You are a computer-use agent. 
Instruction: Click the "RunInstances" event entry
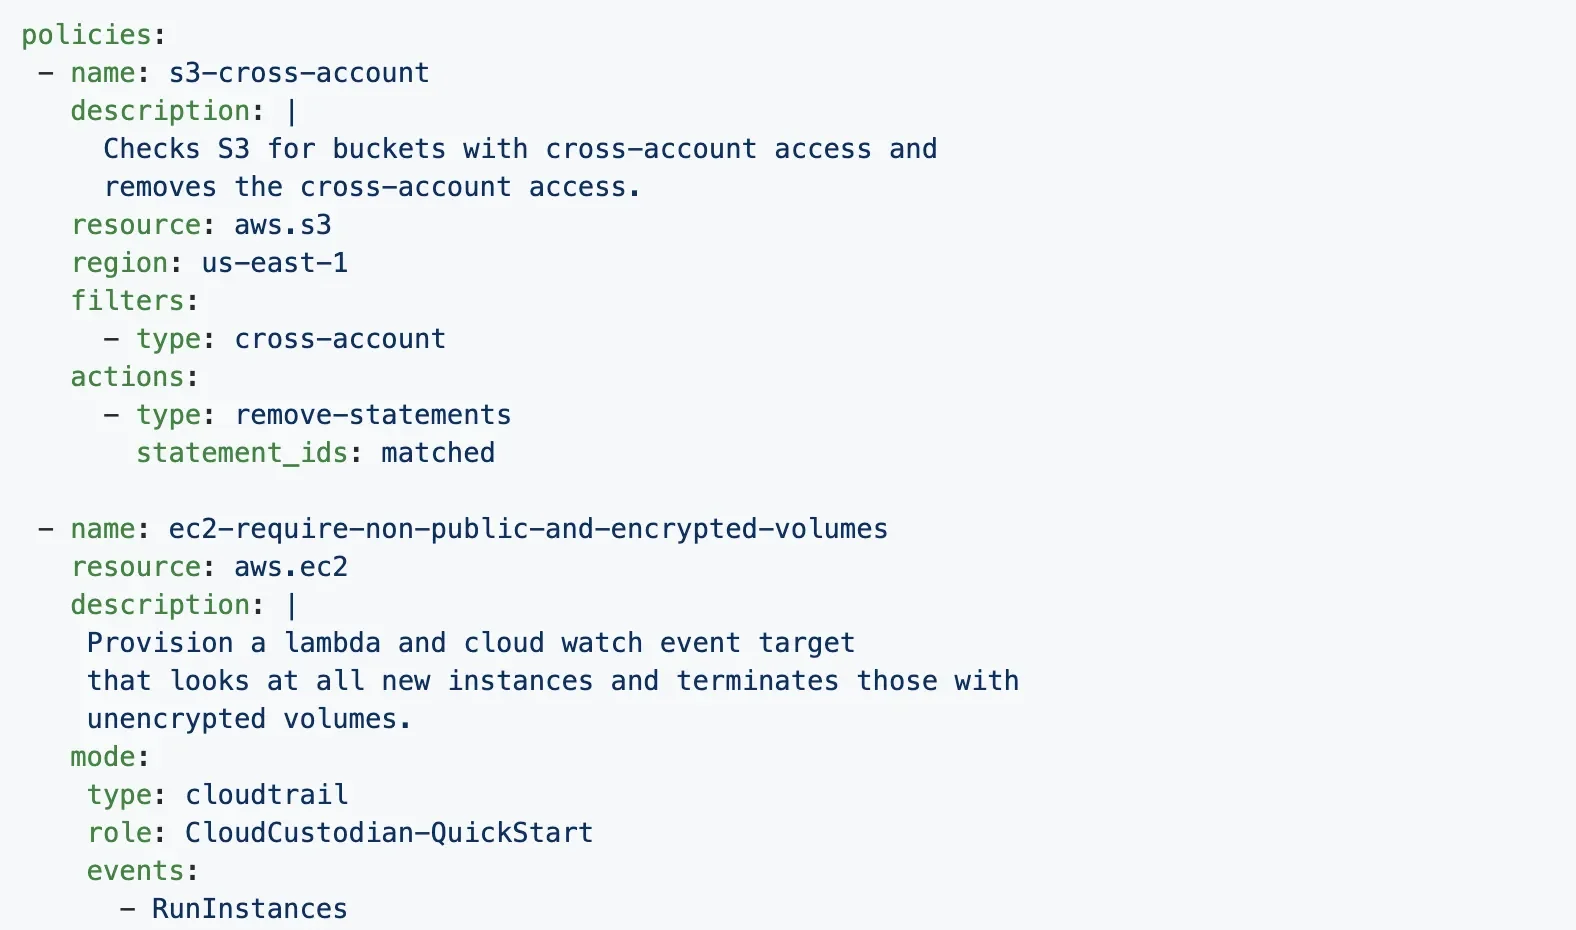coord(249,909)
